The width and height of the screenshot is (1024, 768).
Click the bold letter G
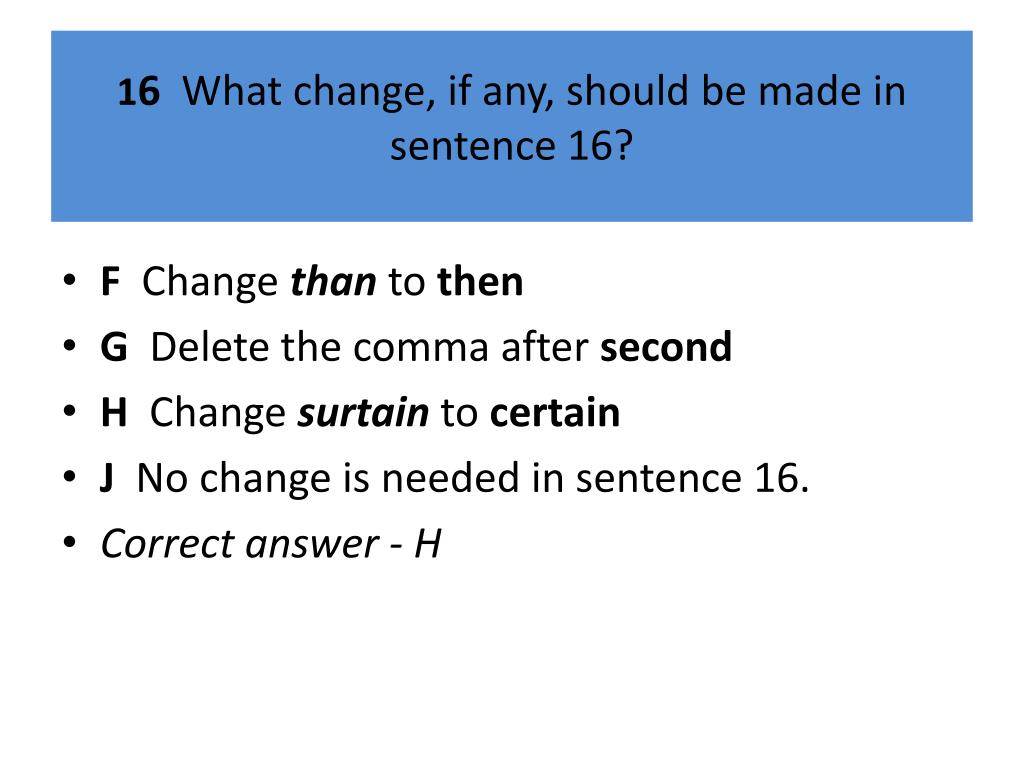pyautogui.click(x=114, y=347)
